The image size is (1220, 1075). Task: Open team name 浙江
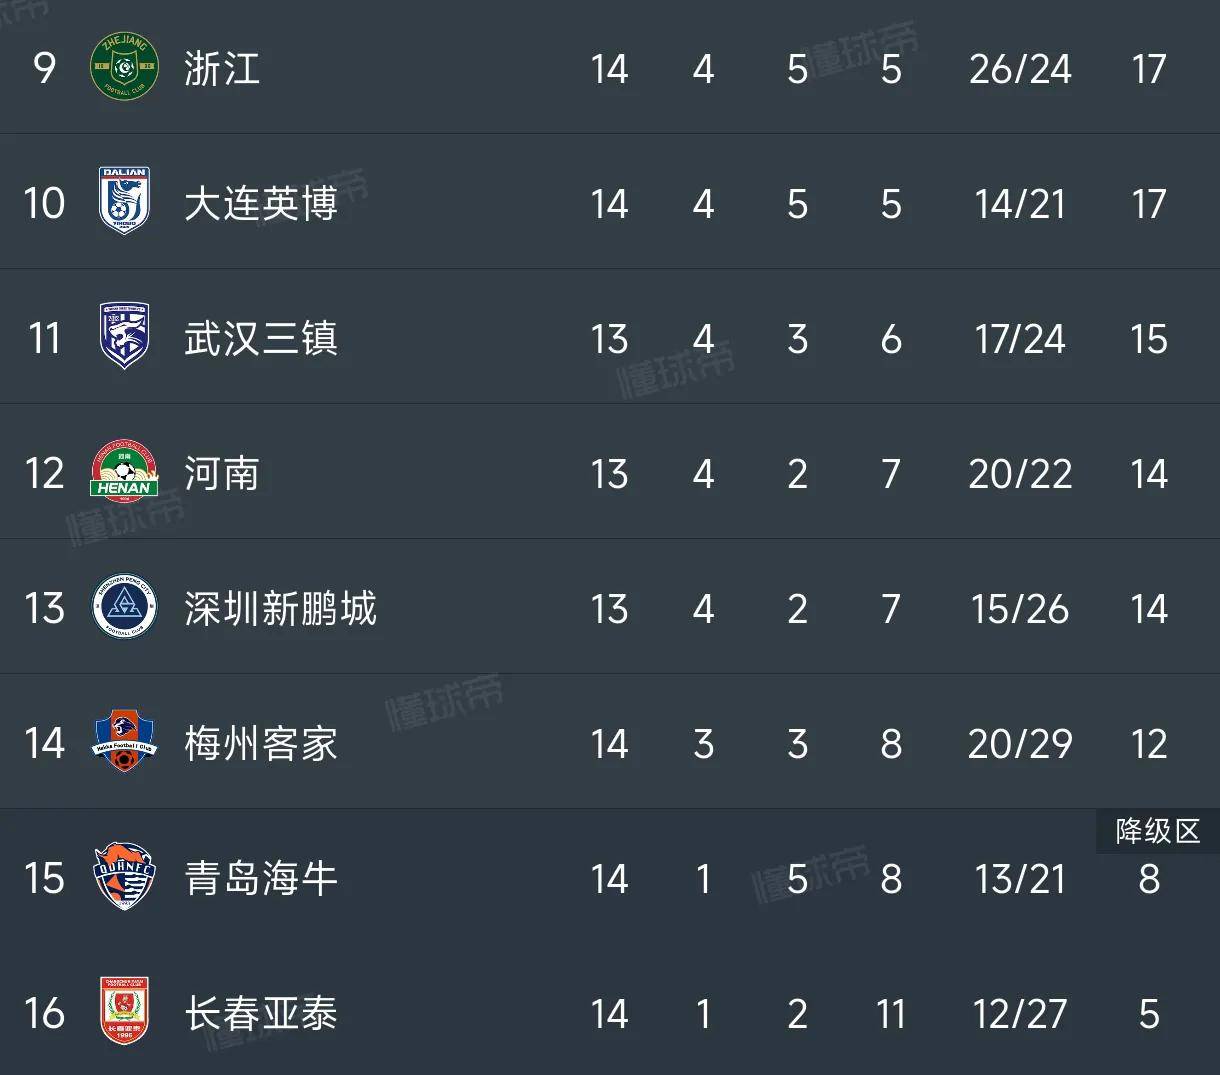222,69
